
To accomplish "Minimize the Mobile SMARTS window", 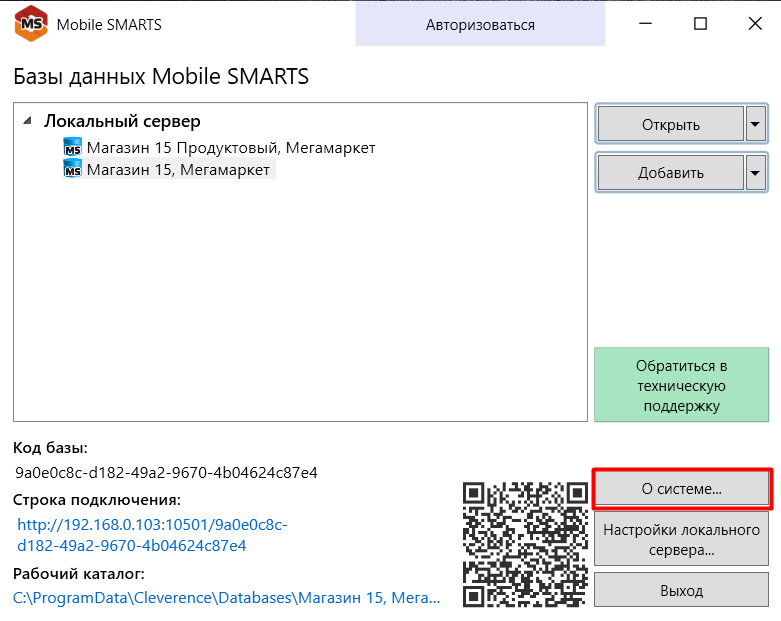I will (646, 23).
